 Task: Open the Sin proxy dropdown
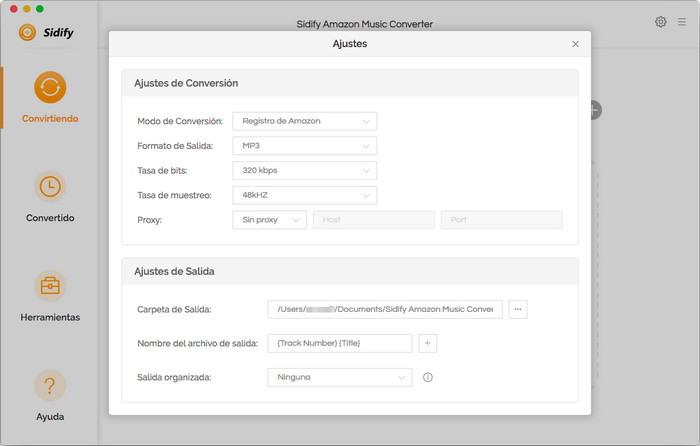(x=269, y=220)
